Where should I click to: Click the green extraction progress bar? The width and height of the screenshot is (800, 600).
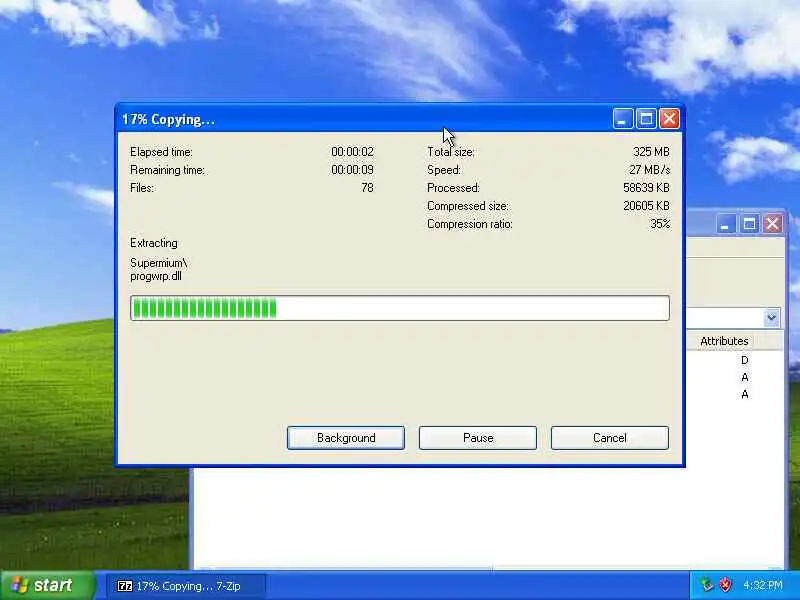click(400, 308)
